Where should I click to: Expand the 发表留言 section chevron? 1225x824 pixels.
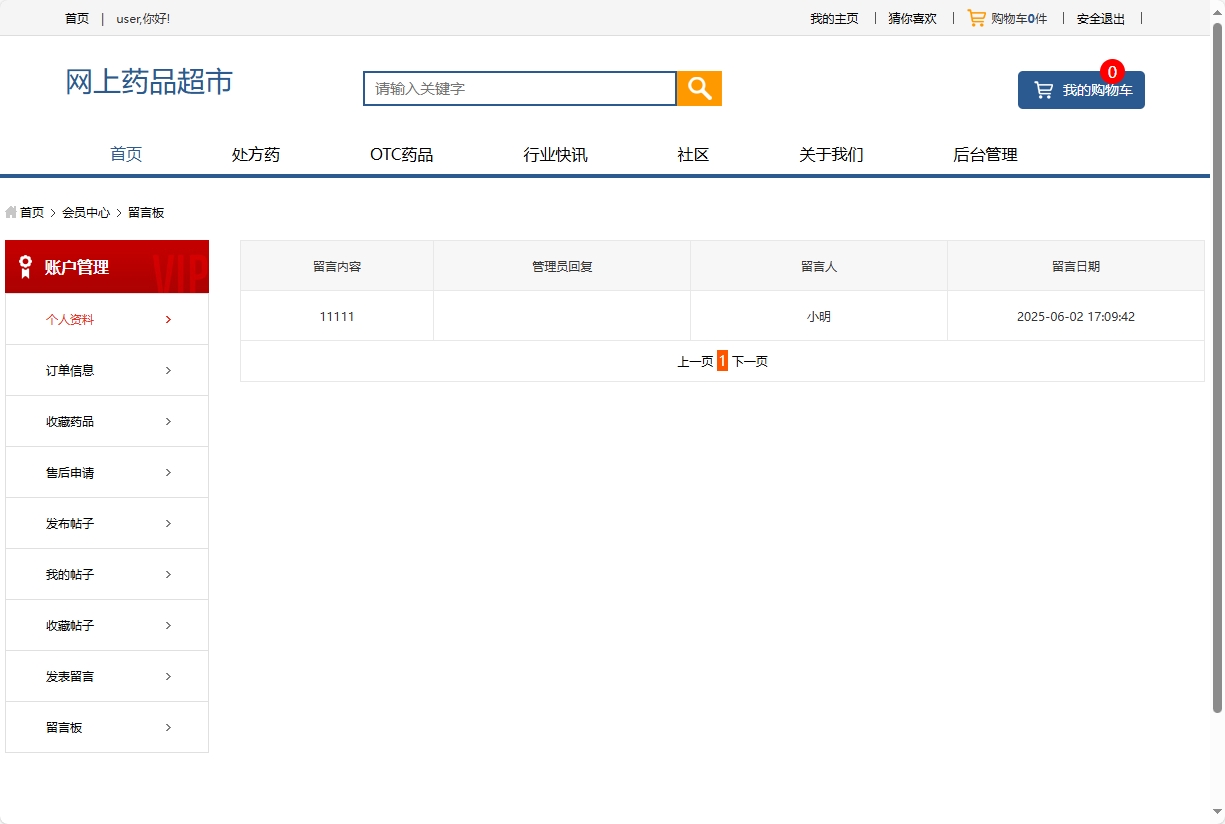[x=167, y=675]
